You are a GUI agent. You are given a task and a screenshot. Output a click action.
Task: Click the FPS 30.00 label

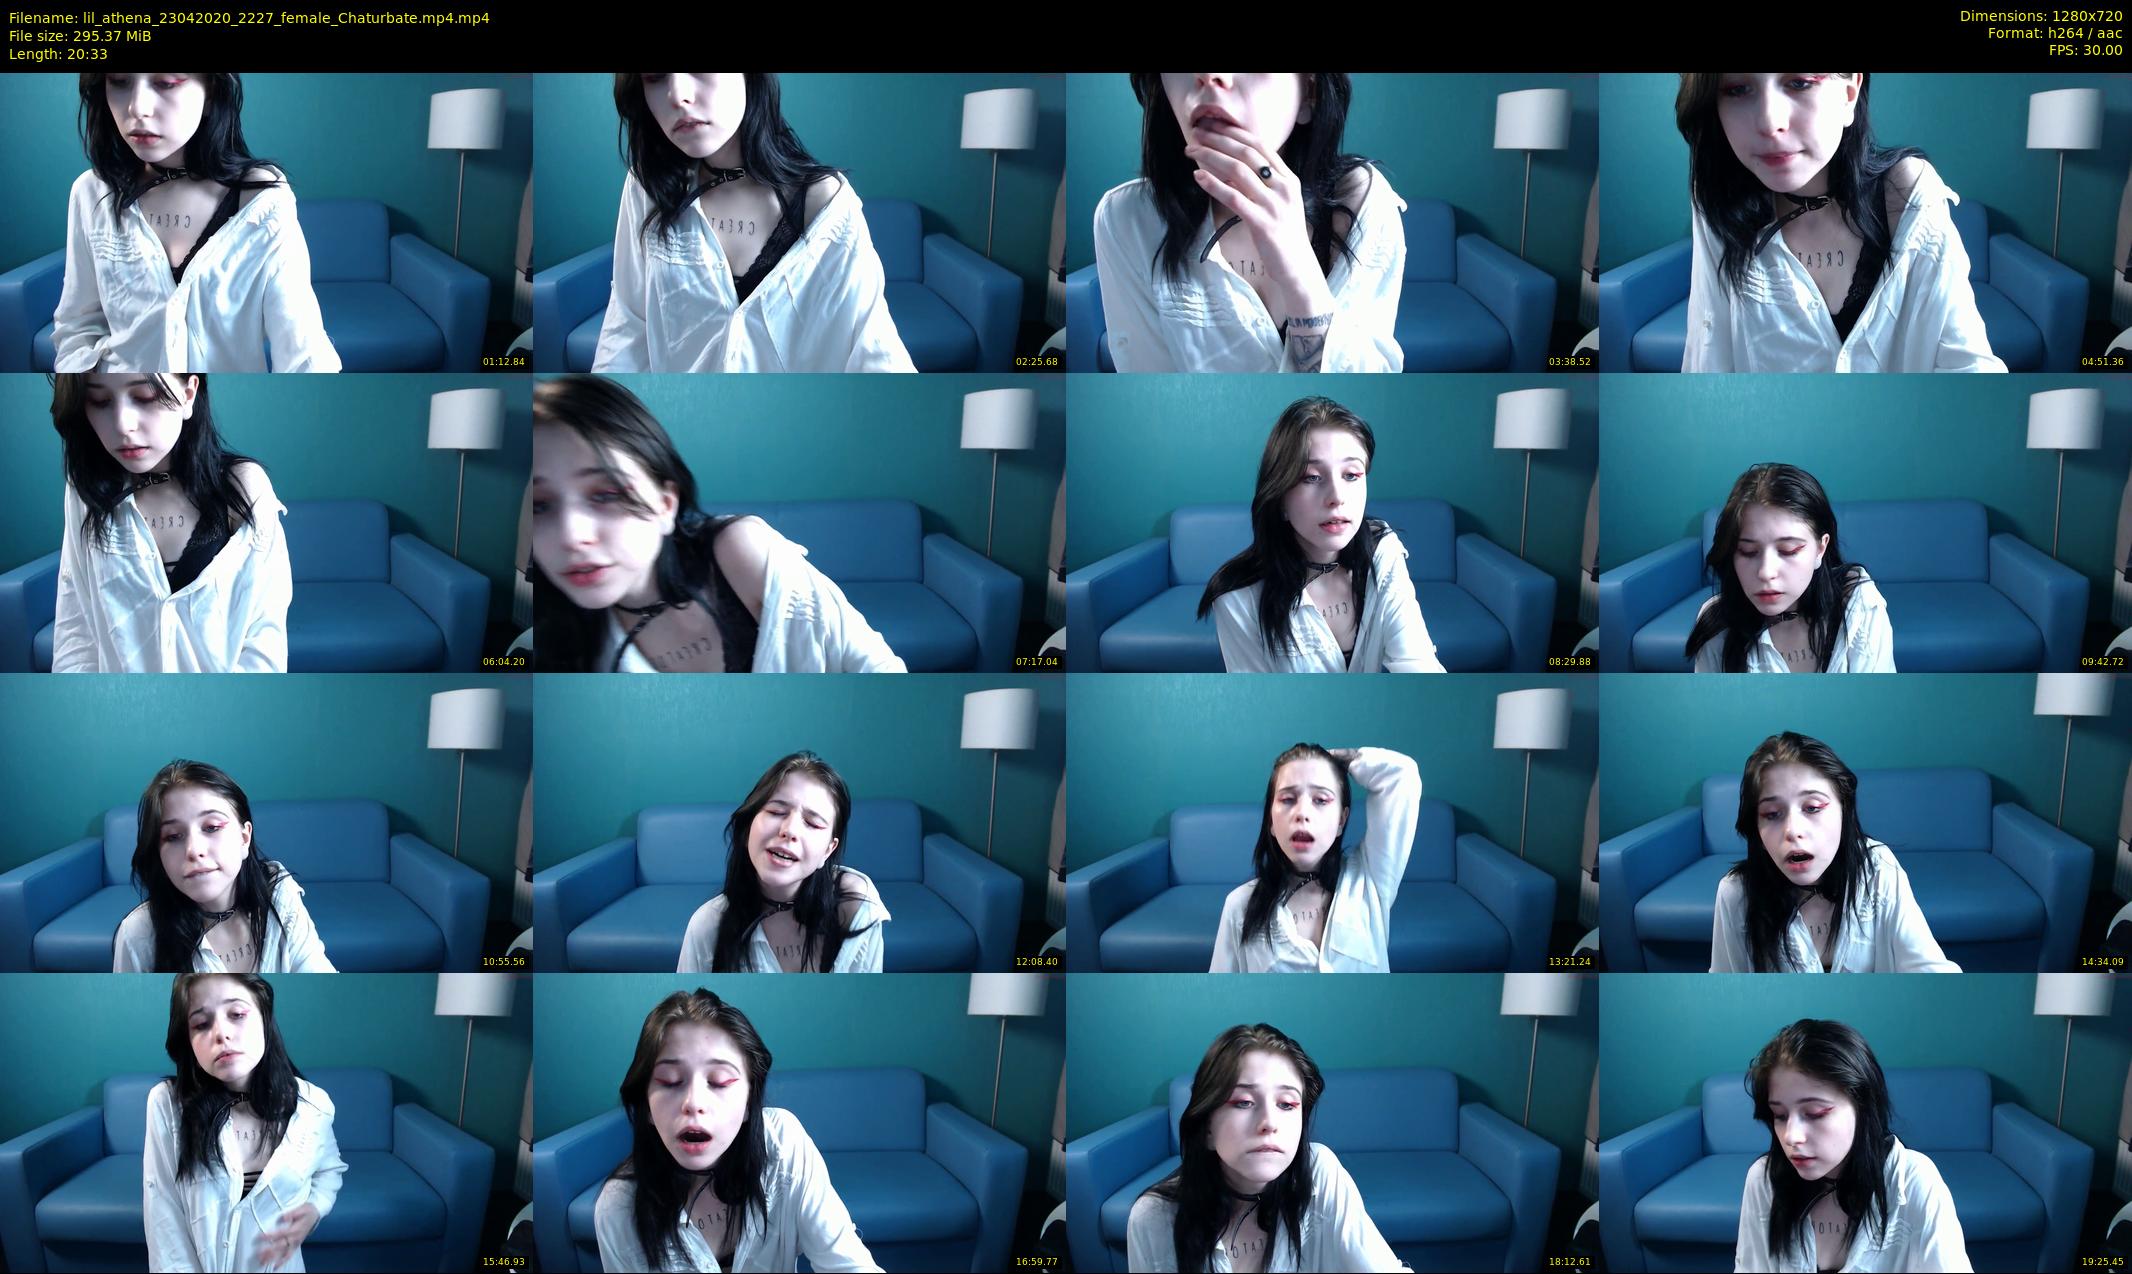[2085, 50]
